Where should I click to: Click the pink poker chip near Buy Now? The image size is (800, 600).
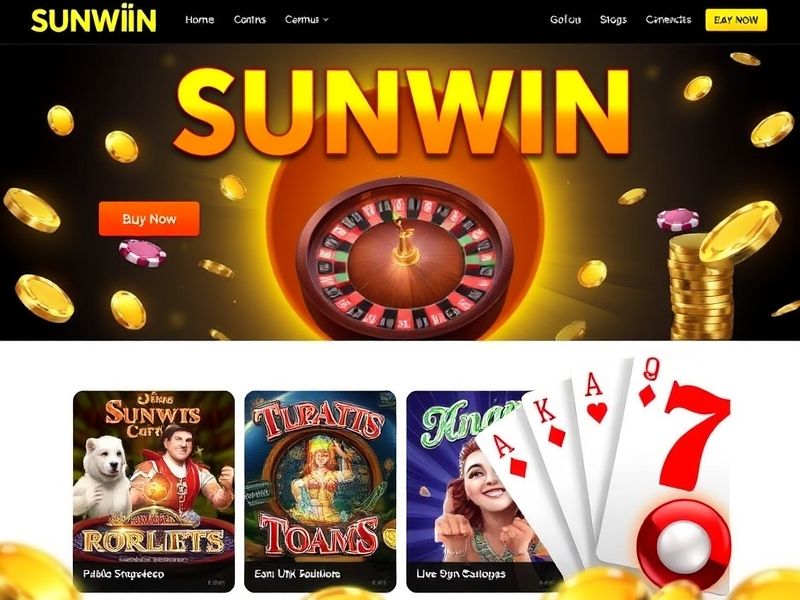[142, 253]
